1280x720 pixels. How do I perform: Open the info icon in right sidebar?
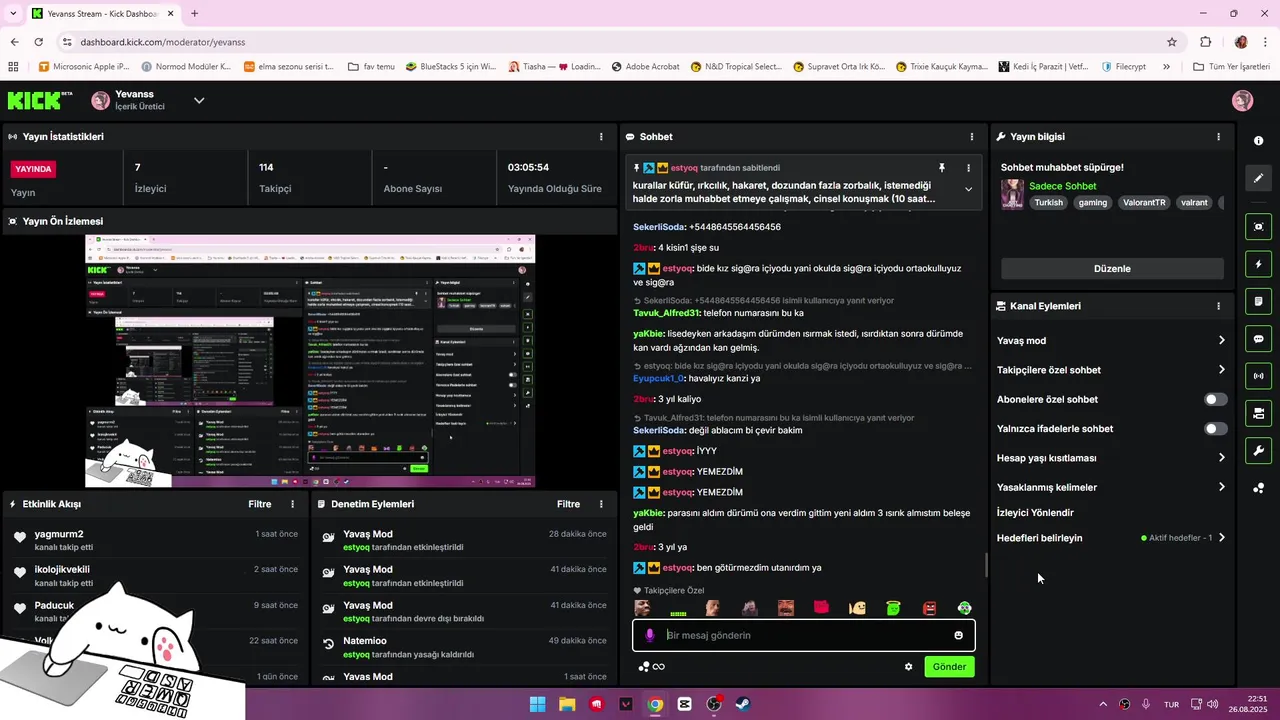[1258, 141]
